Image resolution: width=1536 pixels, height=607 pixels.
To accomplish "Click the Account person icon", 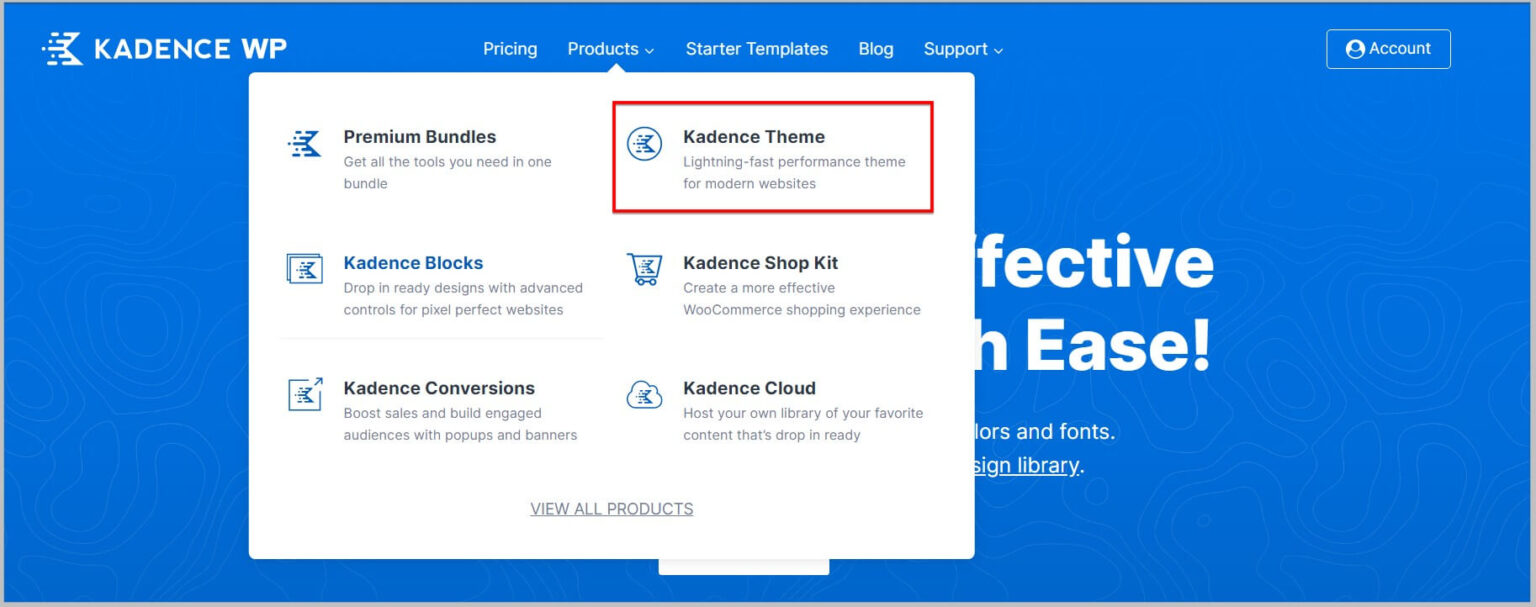I will coord(1355,48).
